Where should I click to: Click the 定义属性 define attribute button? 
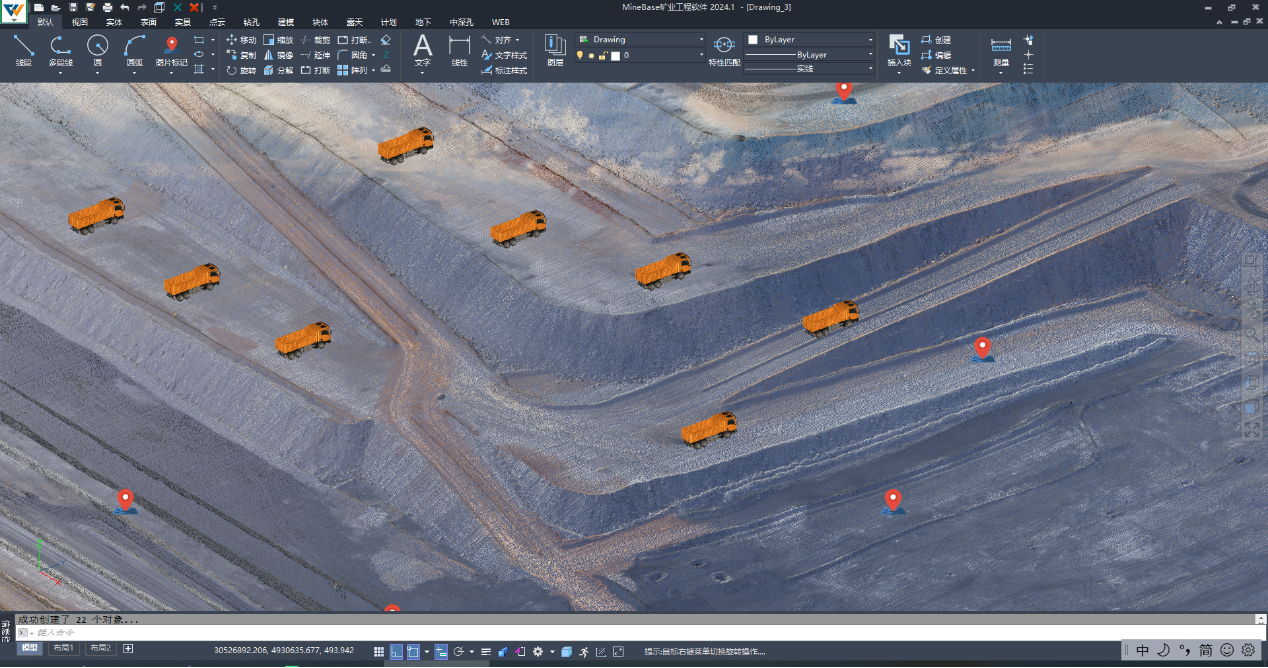(948, 70)
